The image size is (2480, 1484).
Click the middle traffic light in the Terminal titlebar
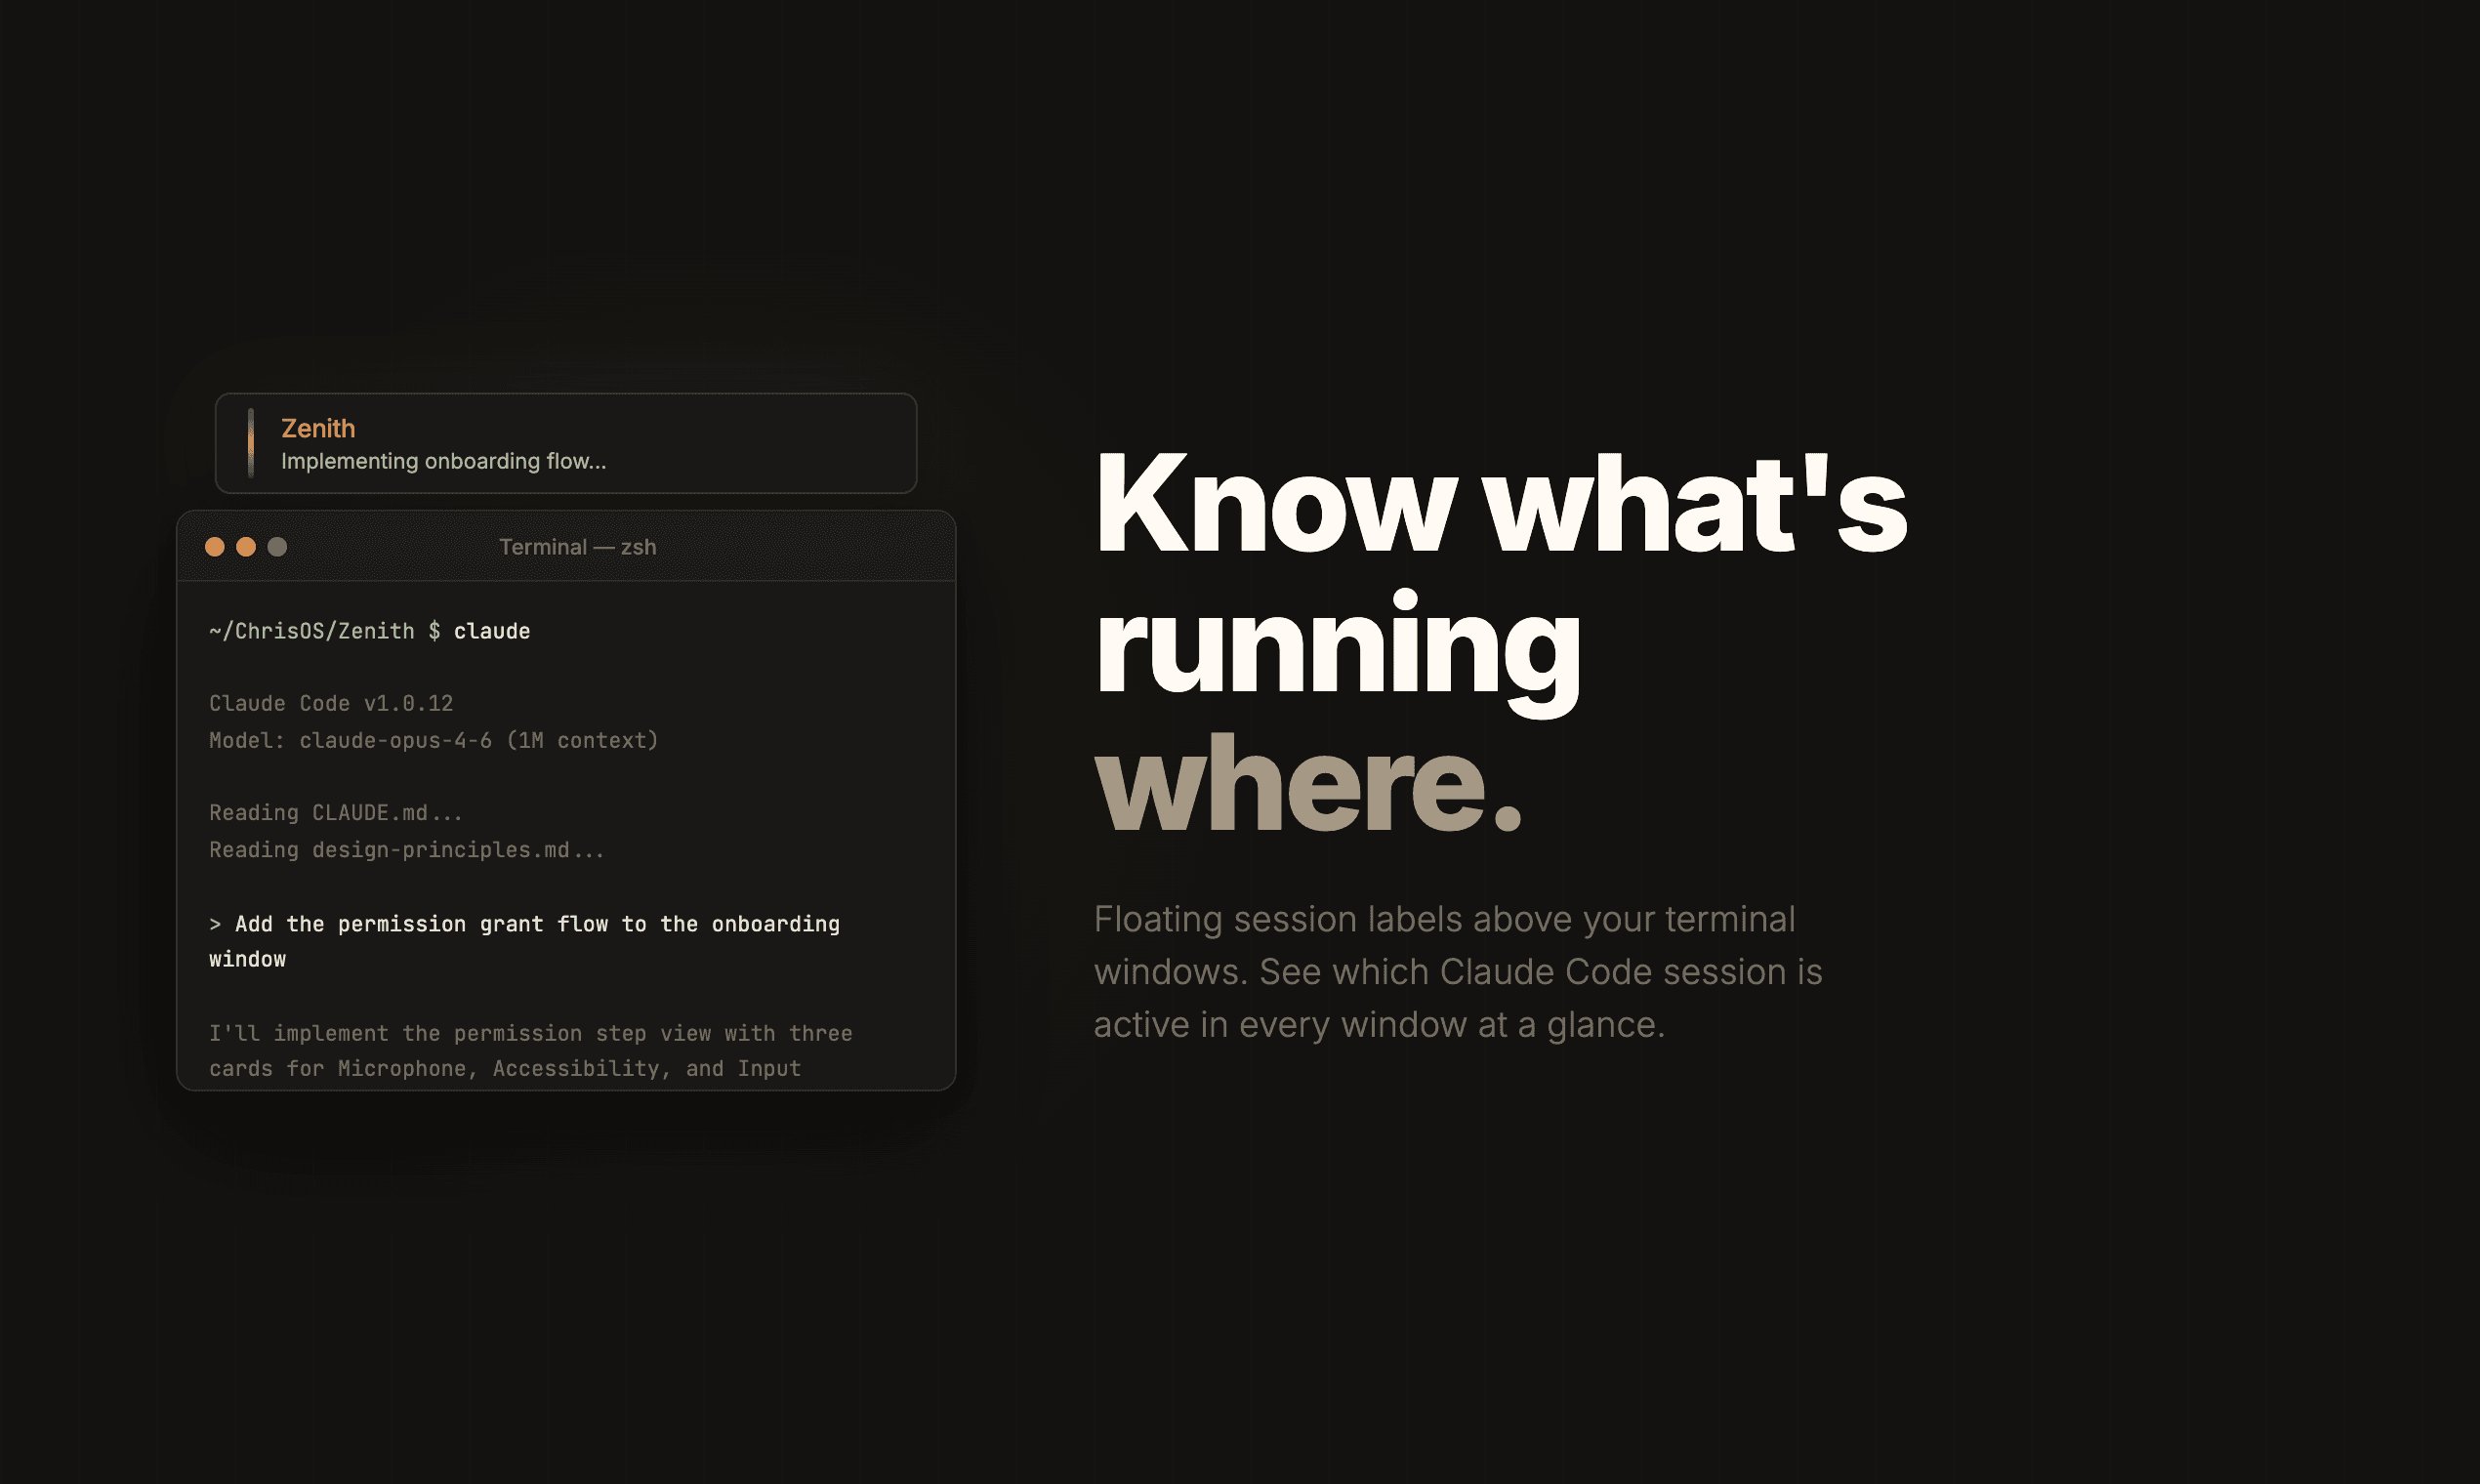point(246,546)
